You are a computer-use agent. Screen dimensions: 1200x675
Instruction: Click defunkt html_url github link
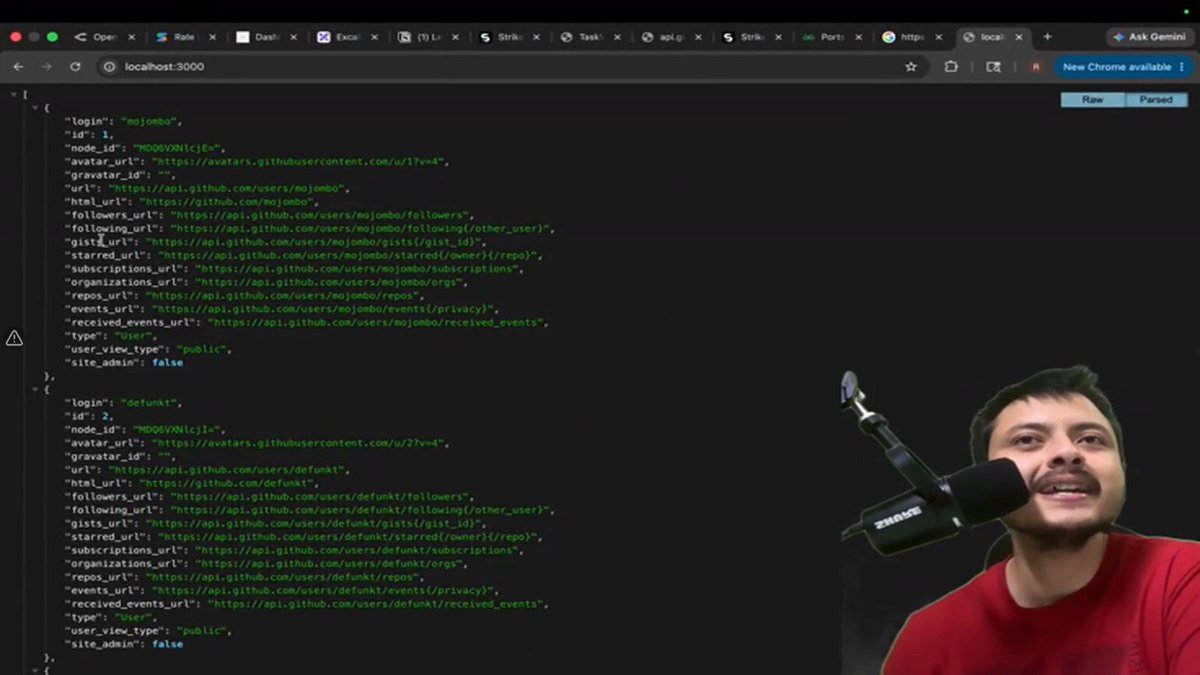pos(228,483)
